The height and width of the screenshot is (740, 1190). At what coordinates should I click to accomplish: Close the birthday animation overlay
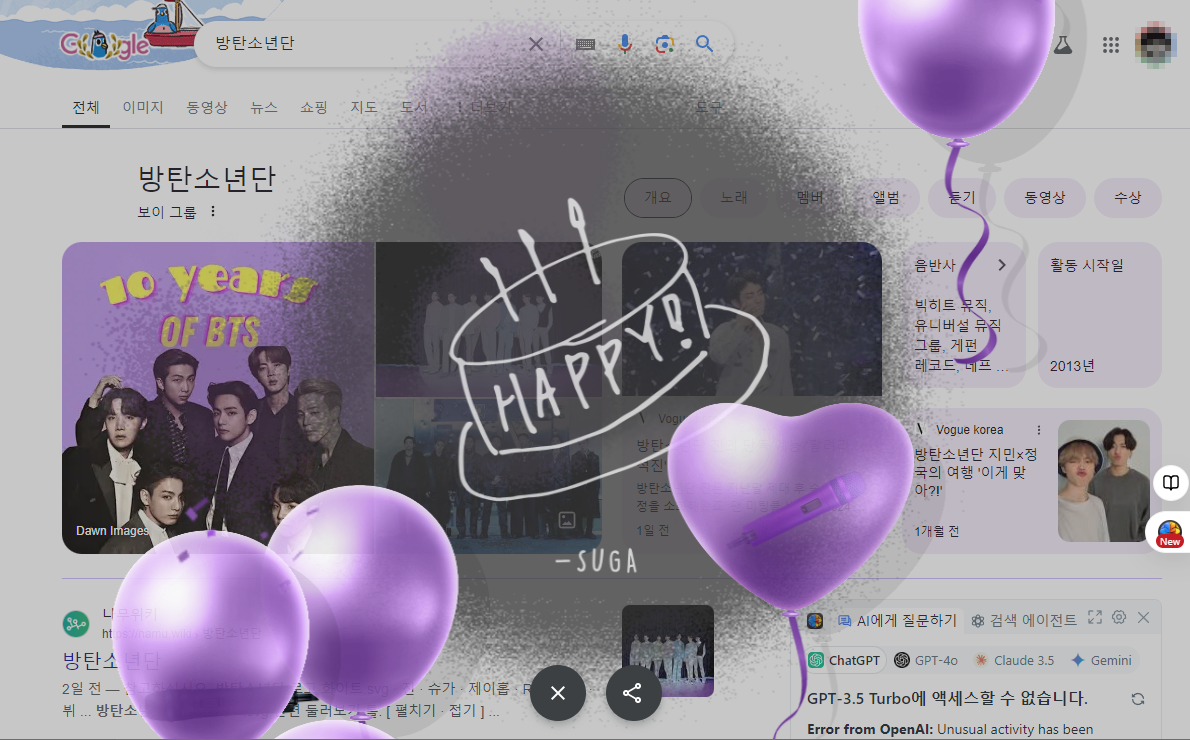[558, 693]
